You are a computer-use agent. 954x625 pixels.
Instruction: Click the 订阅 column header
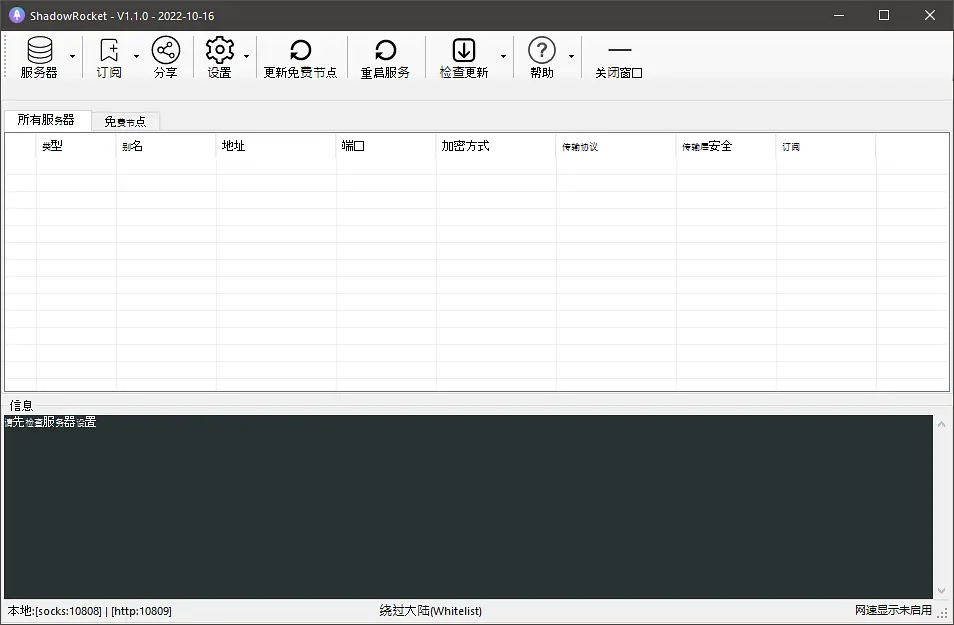[826, 146]
